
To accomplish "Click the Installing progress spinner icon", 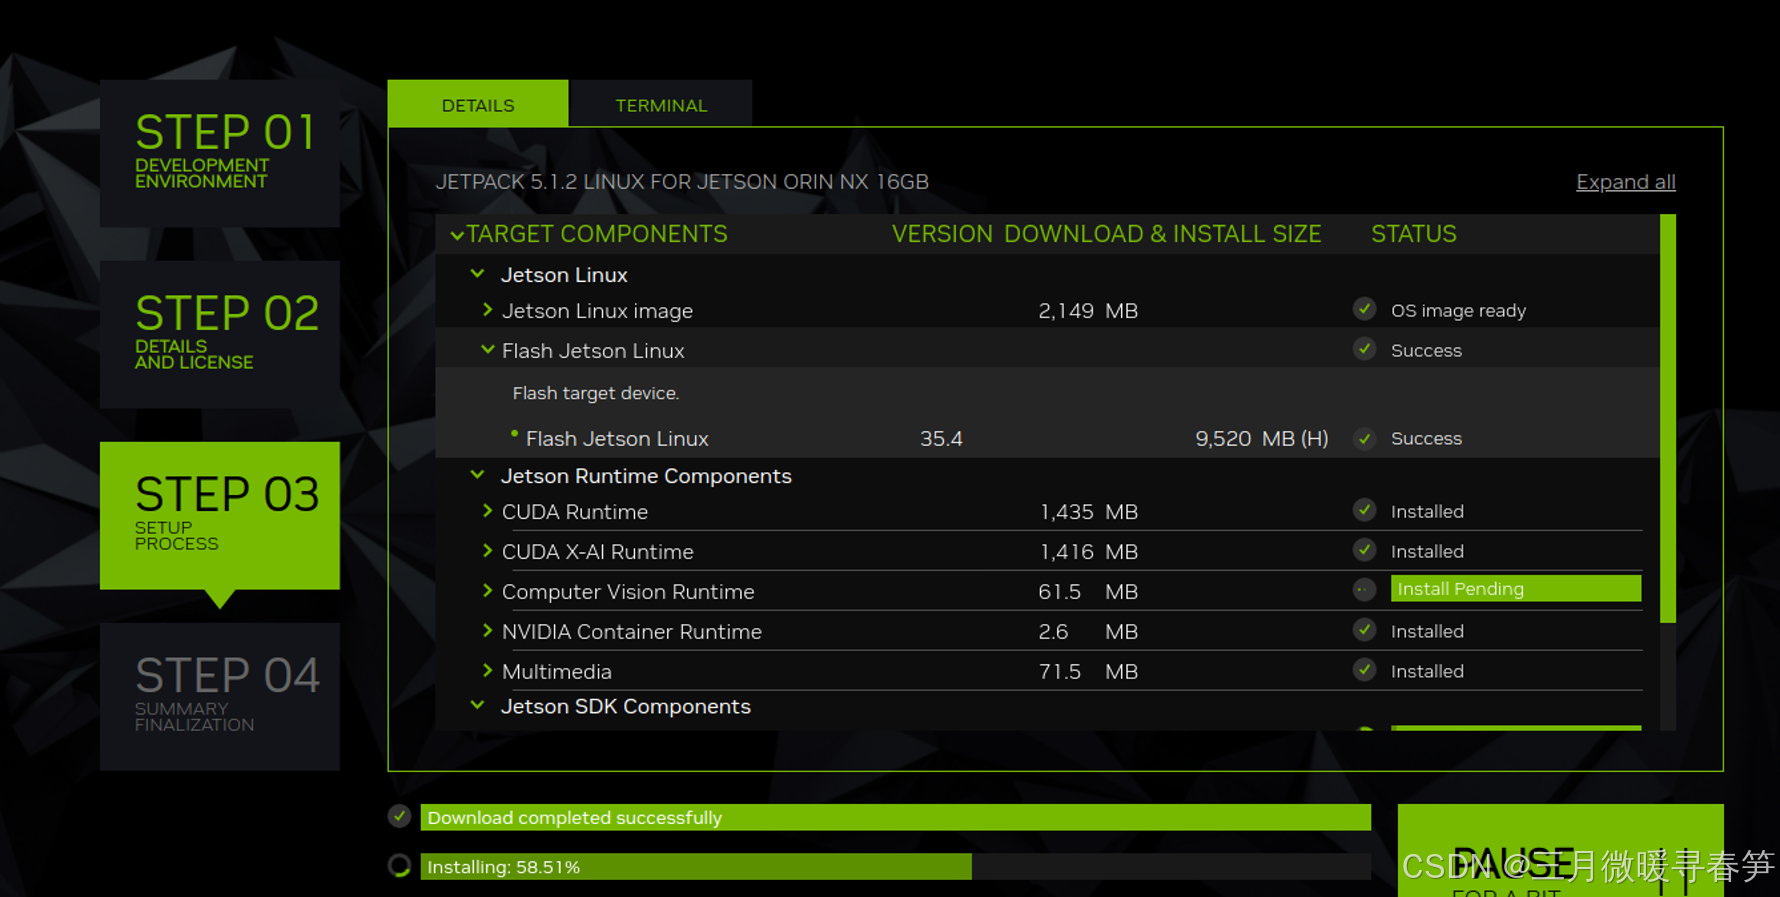I will coord(399,866).
